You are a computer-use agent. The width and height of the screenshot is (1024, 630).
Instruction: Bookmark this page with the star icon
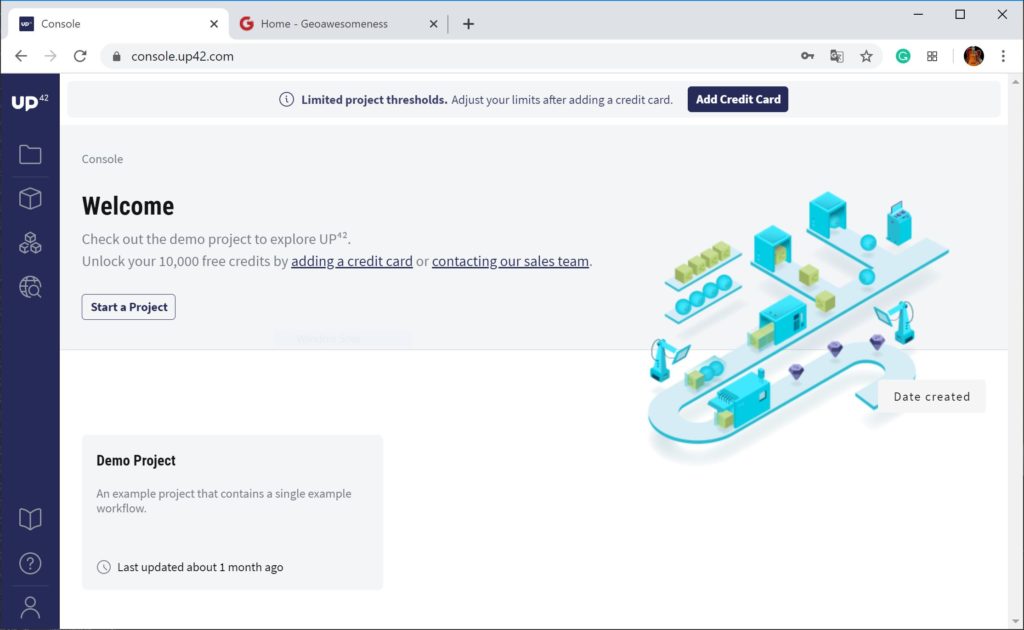tap(866, 56)
